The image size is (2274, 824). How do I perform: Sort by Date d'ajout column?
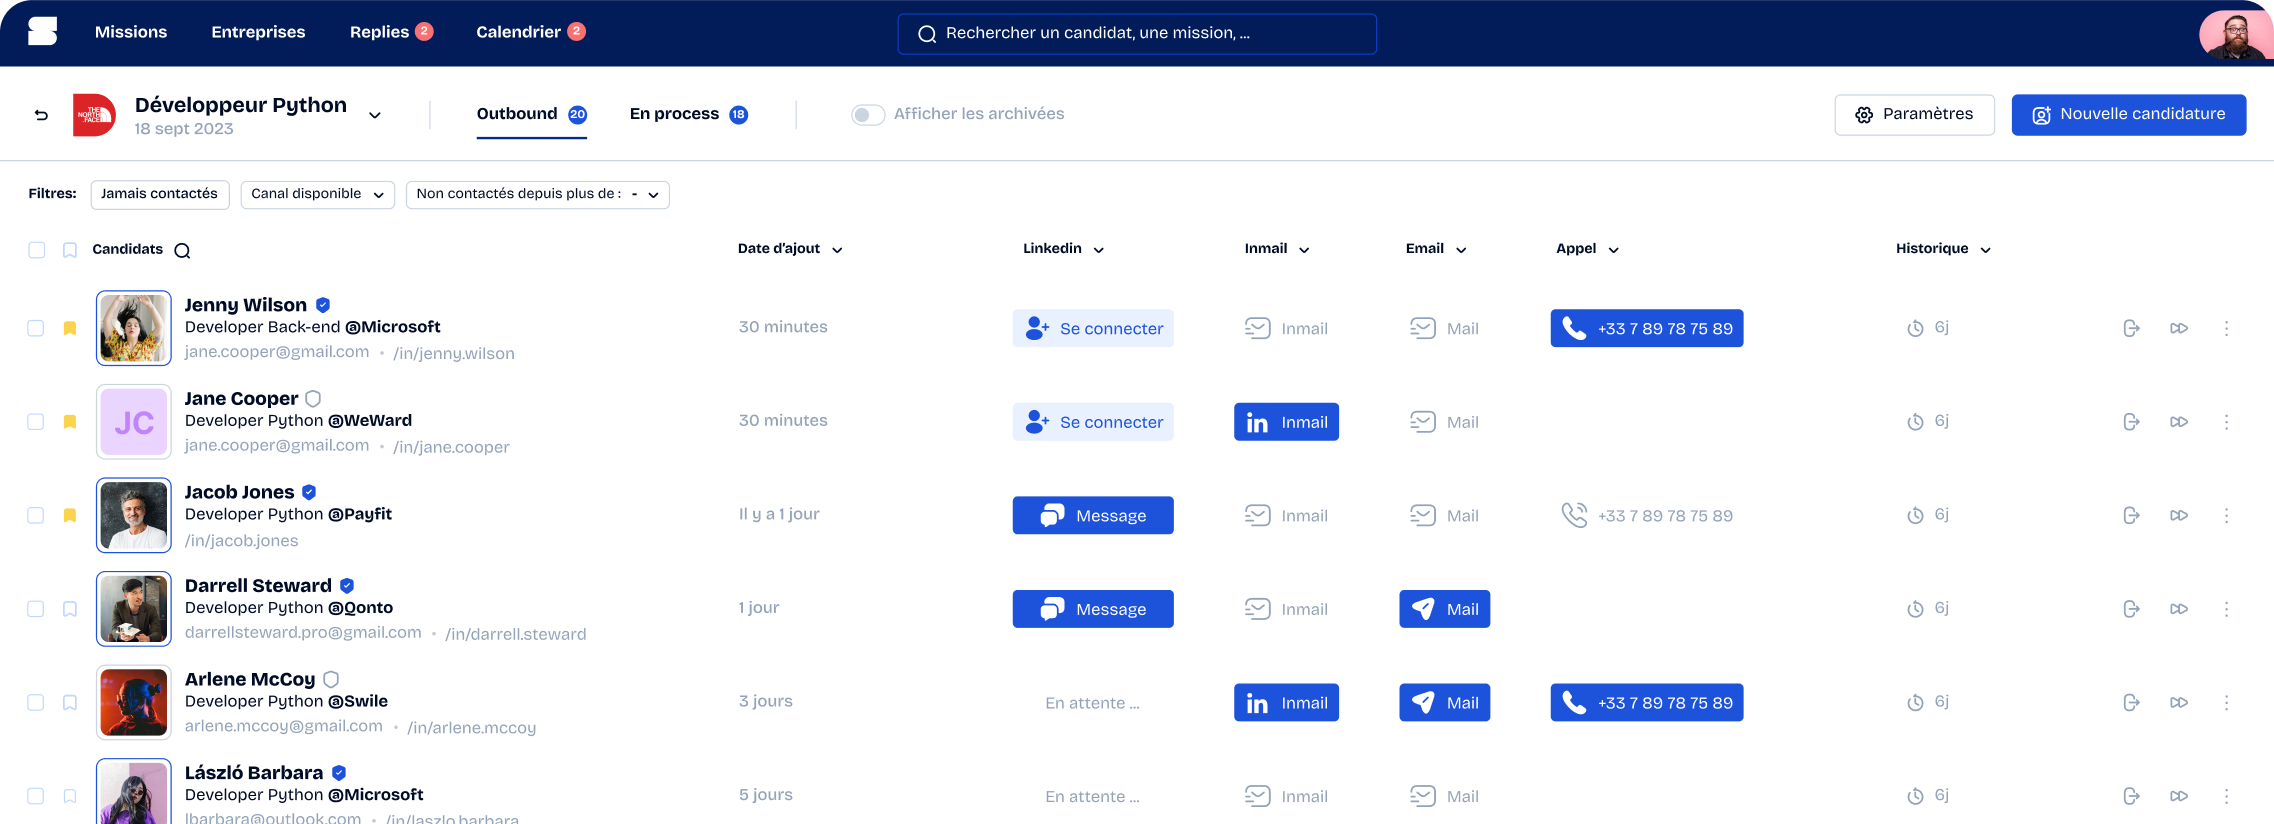tap(790, 249)
